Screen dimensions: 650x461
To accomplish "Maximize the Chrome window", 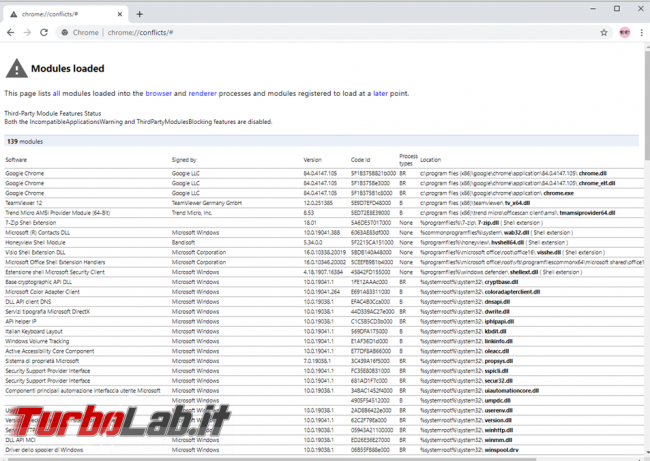I will pyautogui.click(x=617, y=8).
